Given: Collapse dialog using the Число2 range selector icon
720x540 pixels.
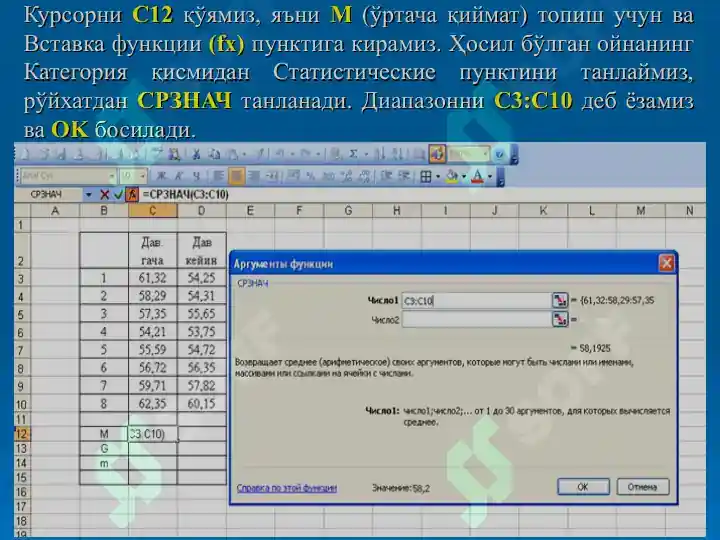Looking at the screenshot, I should (559, 319).
